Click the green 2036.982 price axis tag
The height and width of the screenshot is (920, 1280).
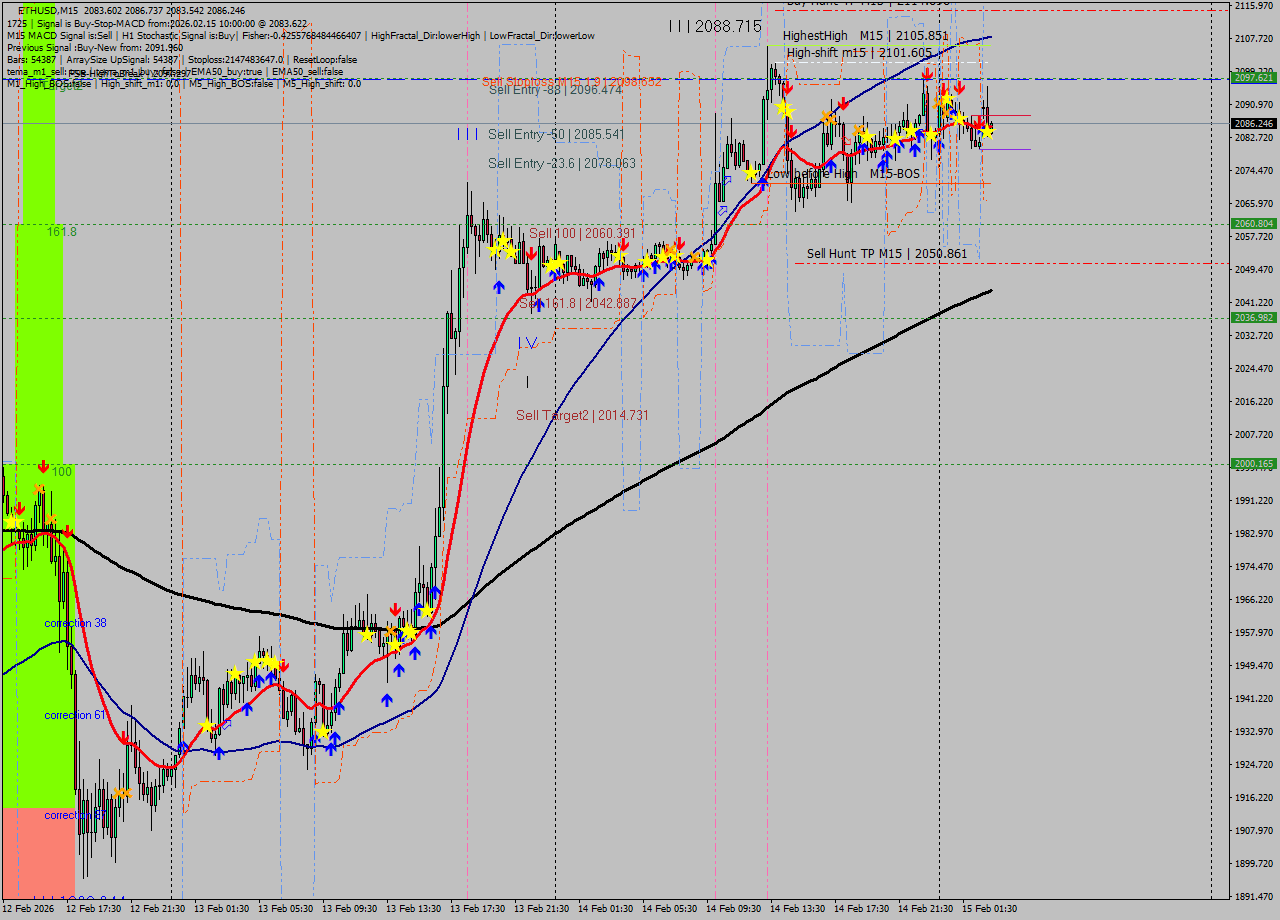pyautogui.click(x=1254, y=318)
